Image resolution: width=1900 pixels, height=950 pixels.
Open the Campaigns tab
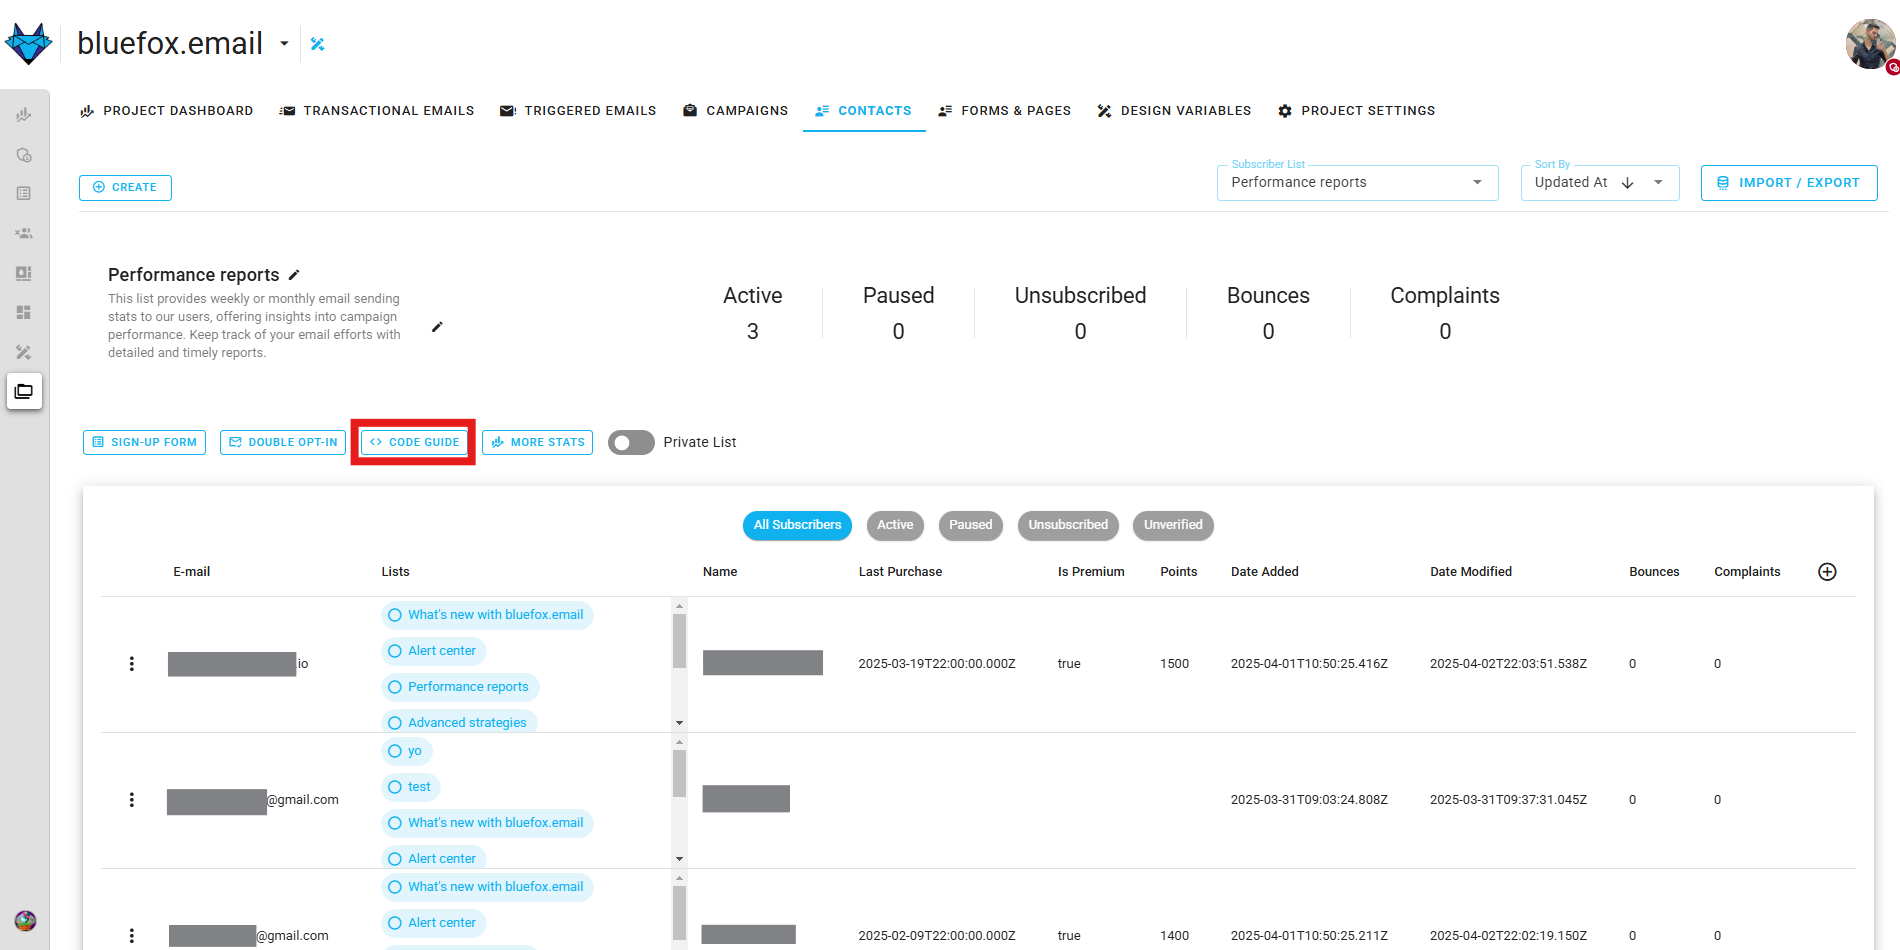[736, 111]
